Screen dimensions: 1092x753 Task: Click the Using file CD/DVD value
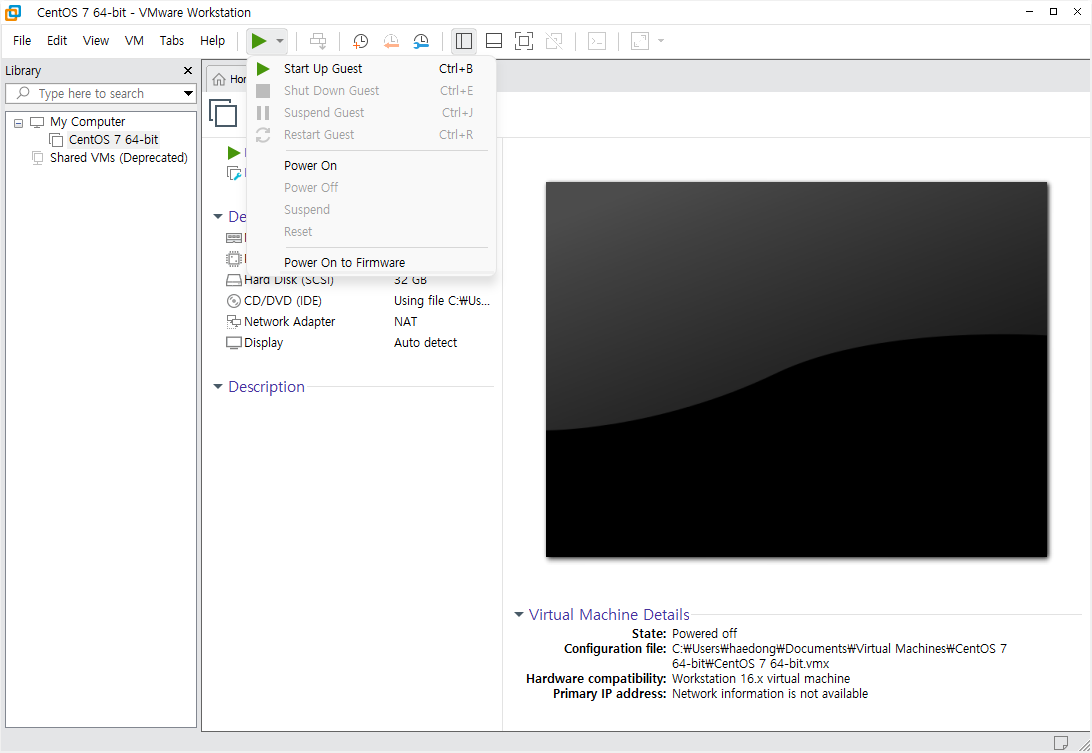coord(442,301)
